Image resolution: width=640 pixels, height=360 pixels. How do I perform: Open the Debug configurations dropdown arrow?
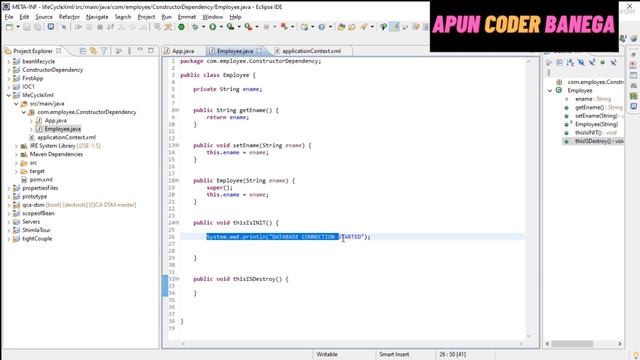203,27
